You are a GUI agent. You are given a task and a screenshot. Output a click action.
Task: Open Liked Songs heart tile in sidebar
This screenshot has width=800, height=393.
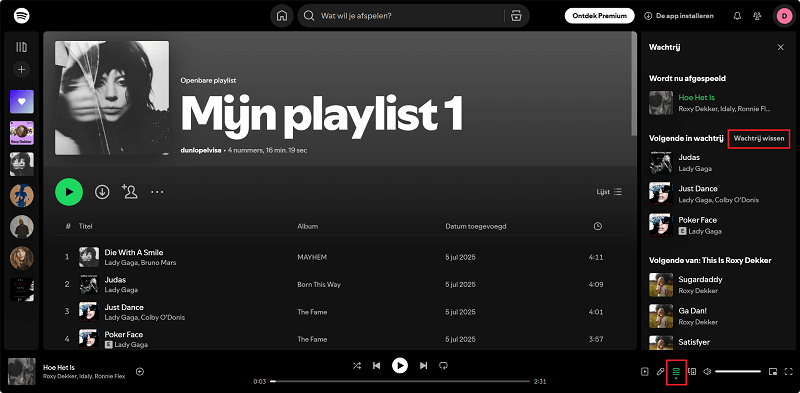tap(22, 102)
